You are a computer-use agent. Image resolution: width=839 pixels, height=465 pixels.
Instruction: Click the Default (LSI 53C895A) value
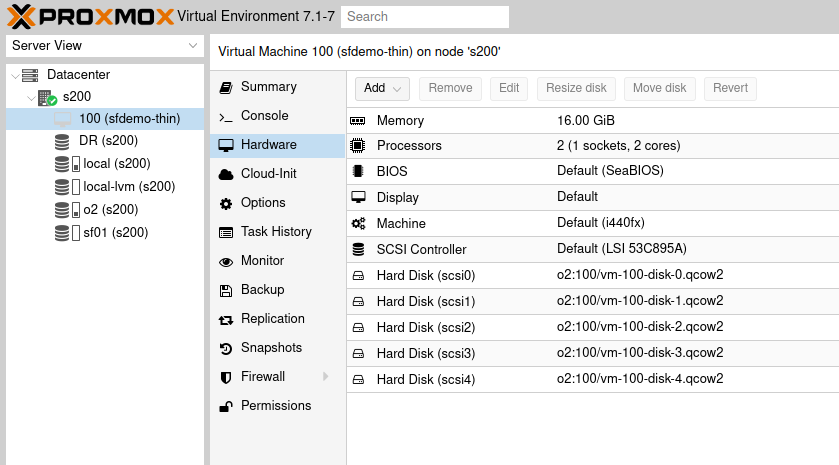pyautogui.click(x=621, y=249)
